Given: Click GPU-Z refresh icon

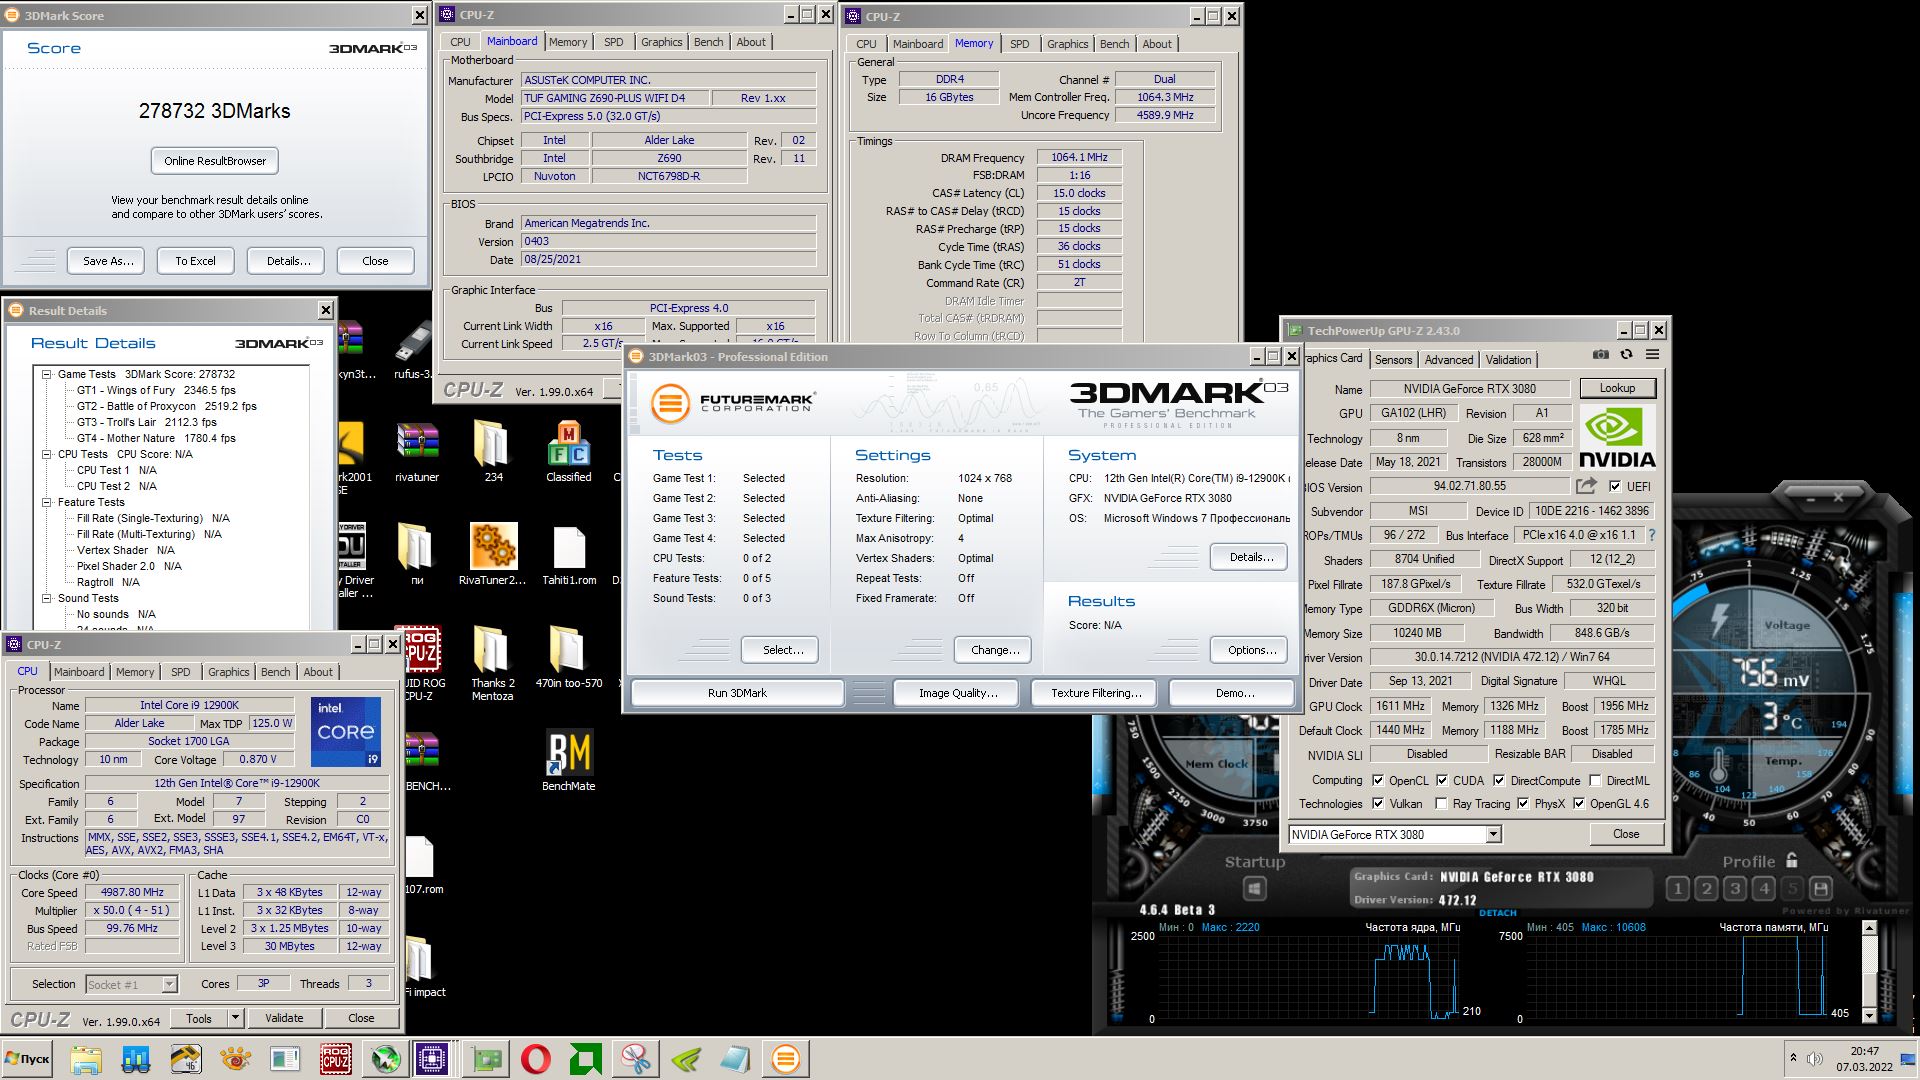Looking at the screenshot, I should (x=1626, y=354).
